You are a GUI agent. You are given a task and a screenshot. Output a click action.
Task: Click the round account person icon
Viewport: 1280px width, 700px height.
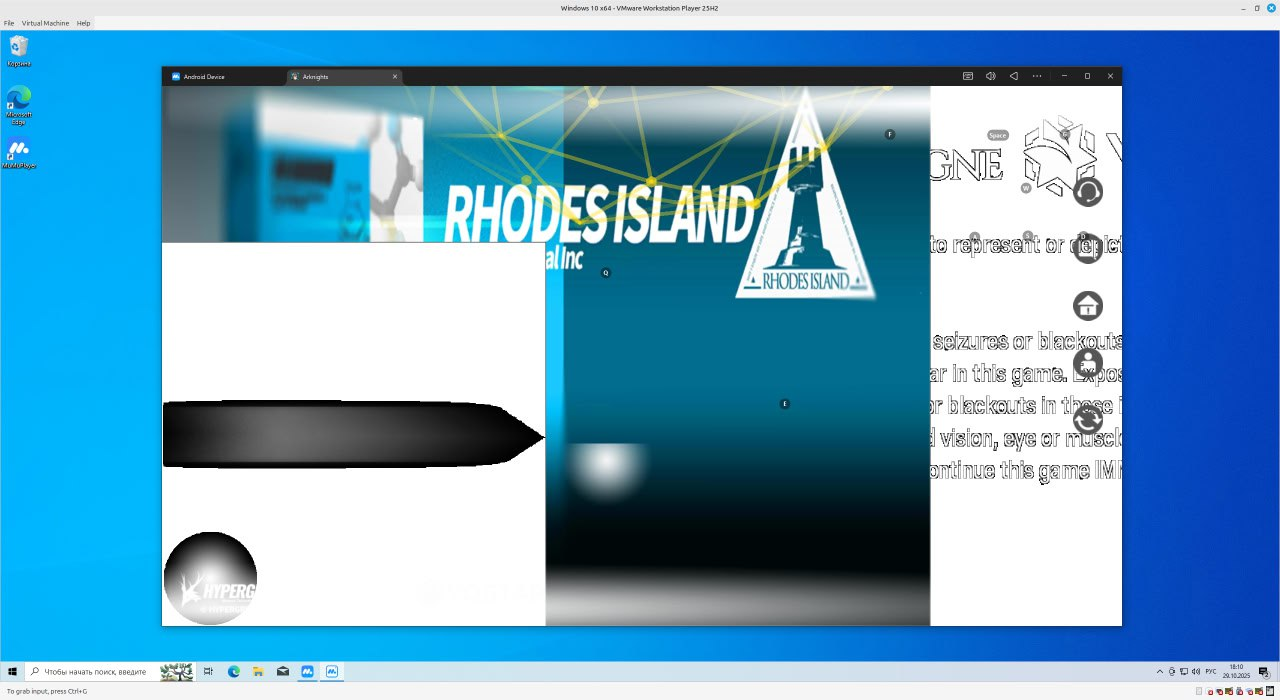pos(1088,363)
